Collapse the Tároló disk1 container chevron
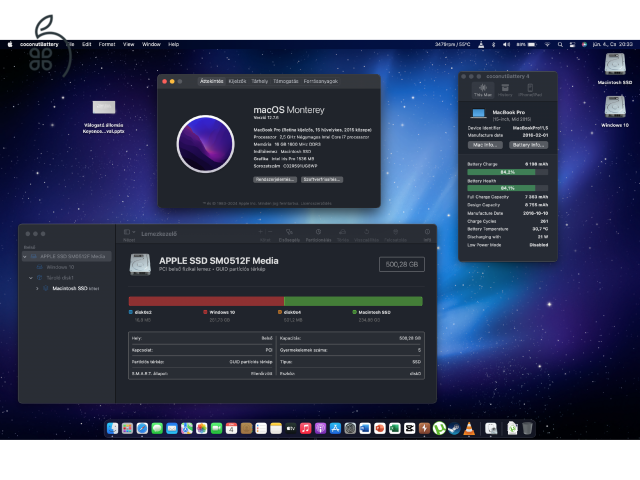 pos(31,278)
